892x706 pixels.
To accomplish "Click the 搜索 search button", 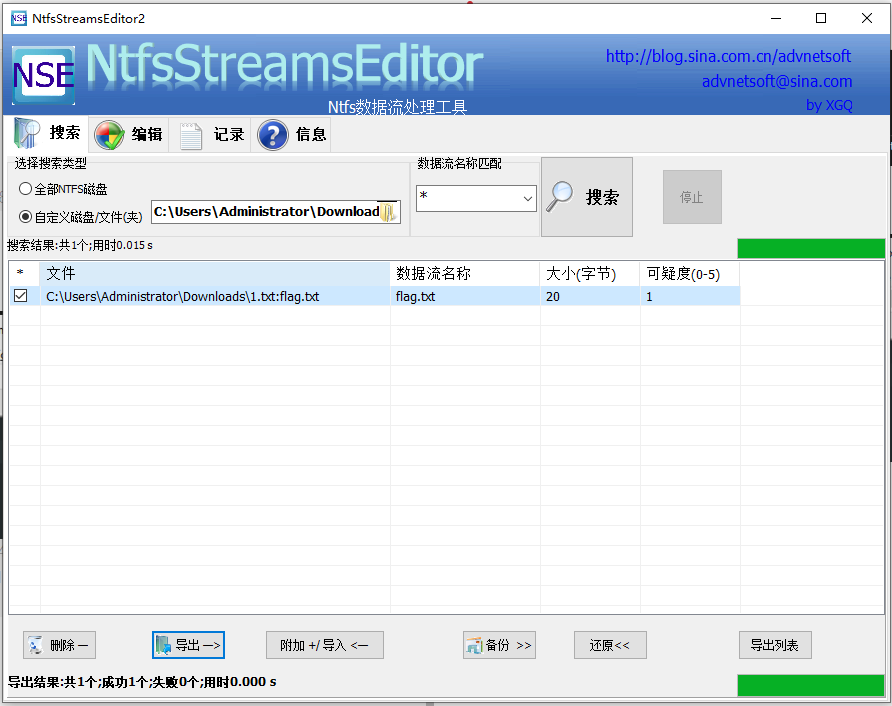I will pos(587,197).
